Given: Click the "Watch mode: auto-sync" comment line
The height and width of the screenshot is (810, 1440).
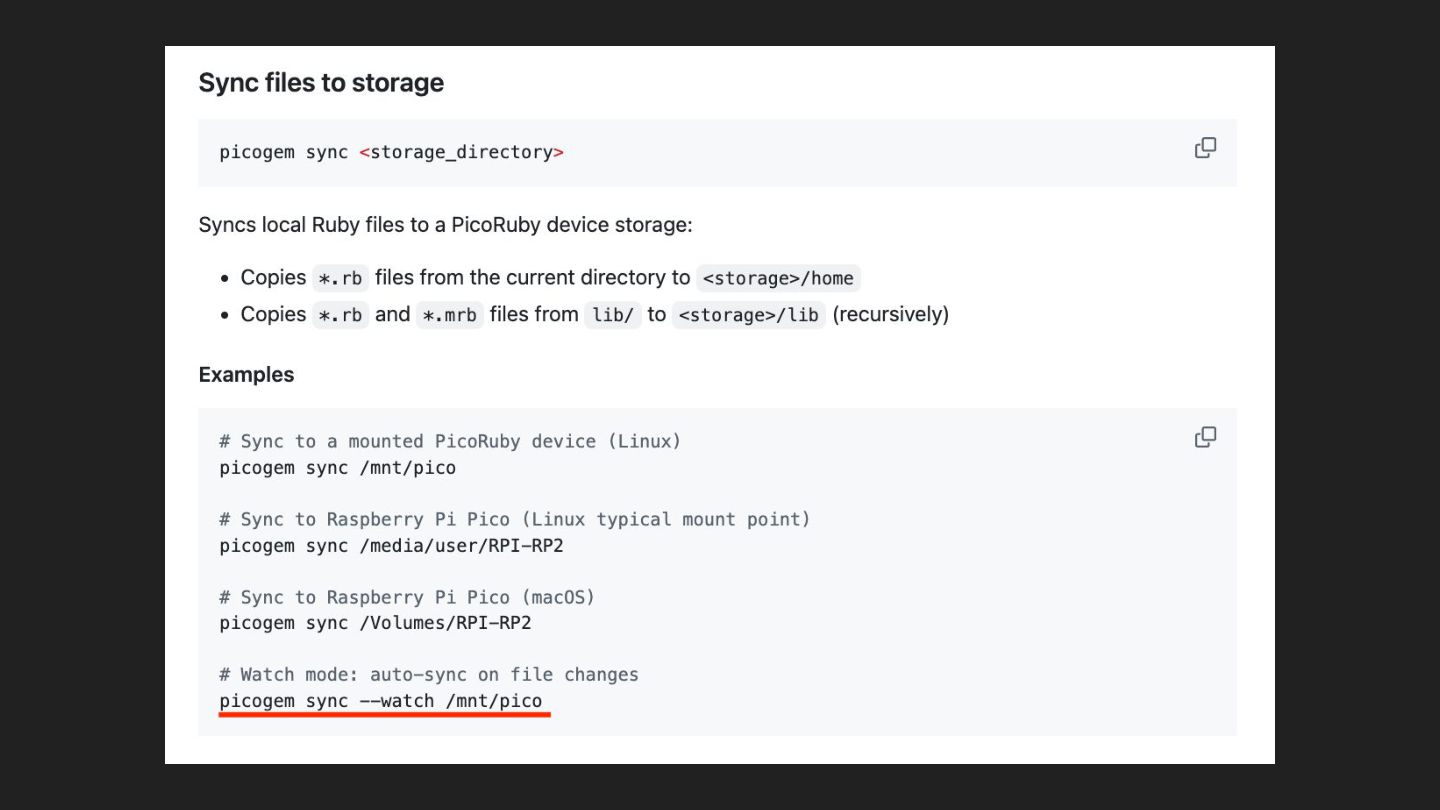Looking at the screenshot, I should [429, 675].
